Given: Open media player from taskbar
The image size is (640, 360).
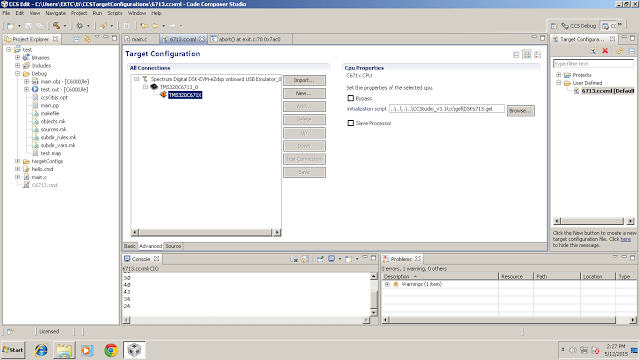Looking at the screenshot, I should point(87,350).
